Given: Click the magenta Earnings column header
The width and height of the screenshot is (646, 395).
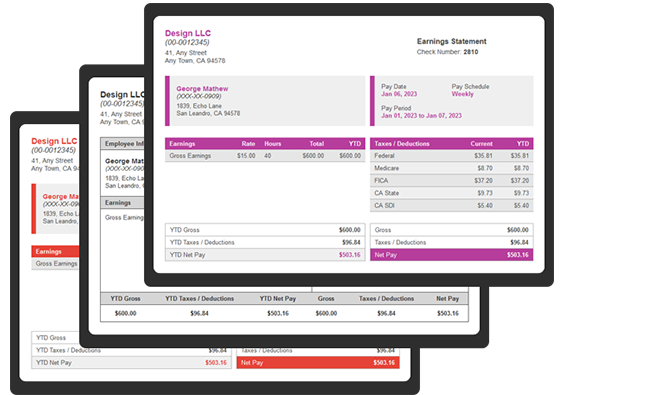Looking at the screenshot, I should (182, 144).
